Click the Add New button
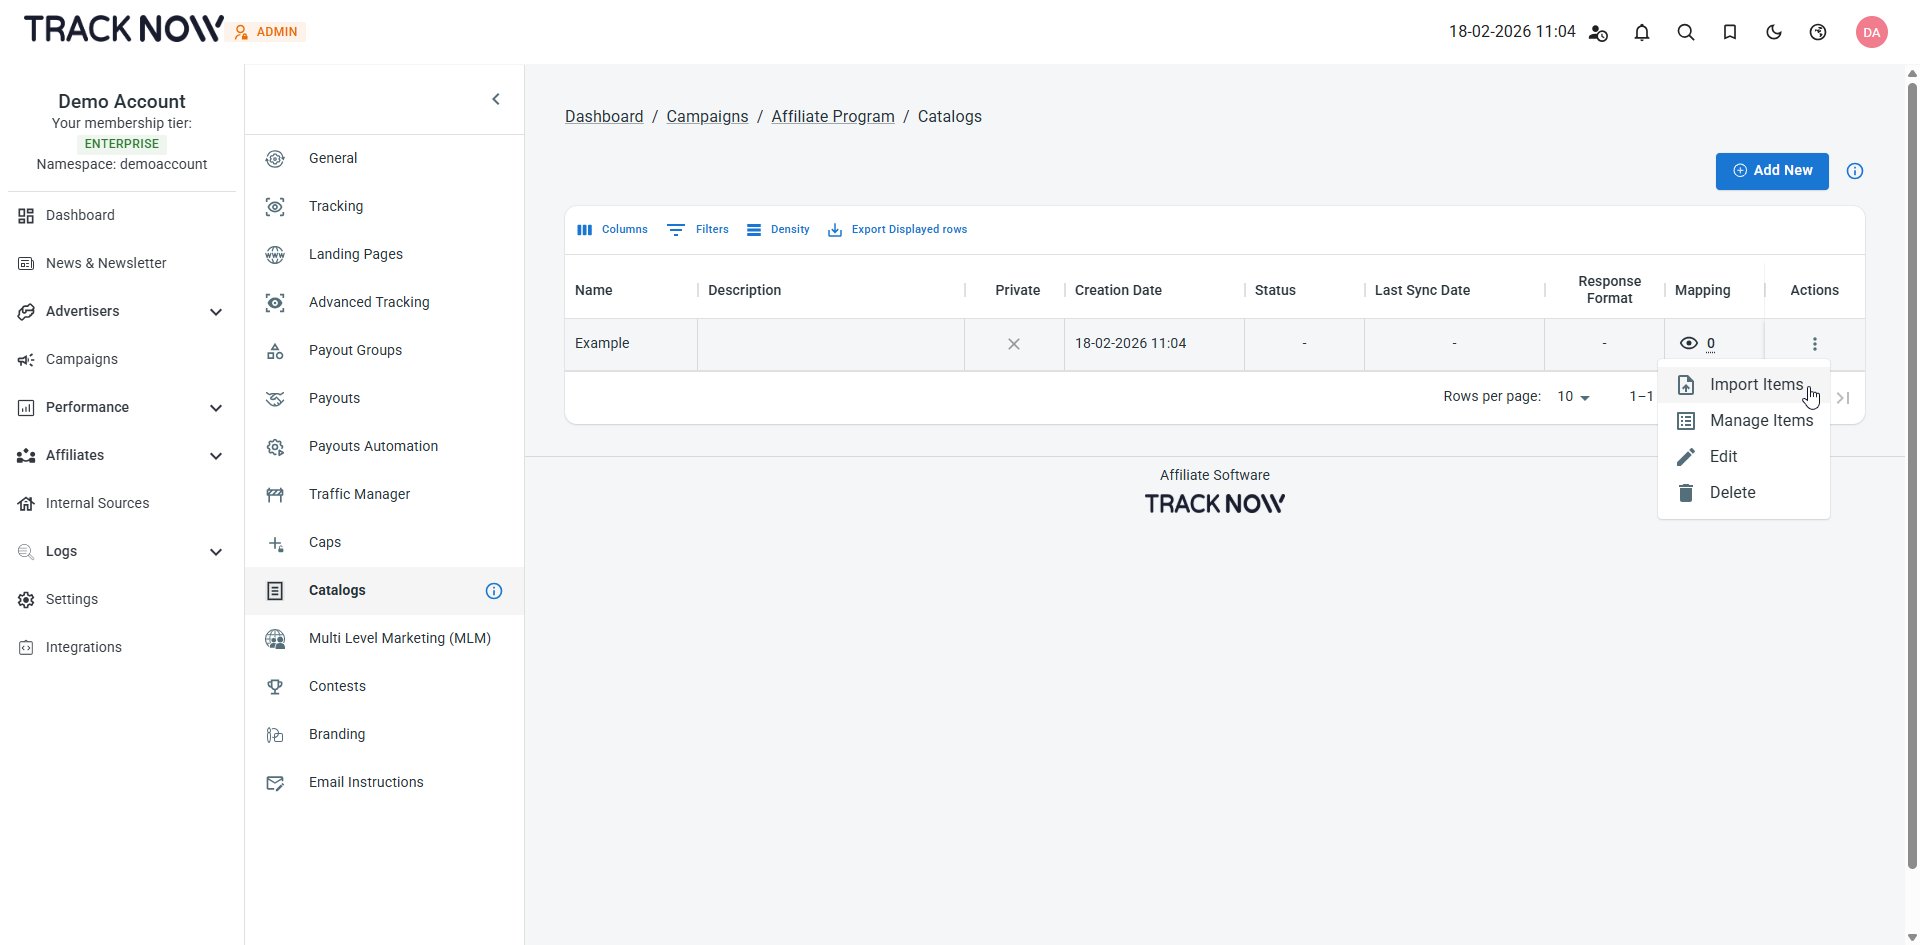The image size is (1920, 945). click(x=1772, y=171)
